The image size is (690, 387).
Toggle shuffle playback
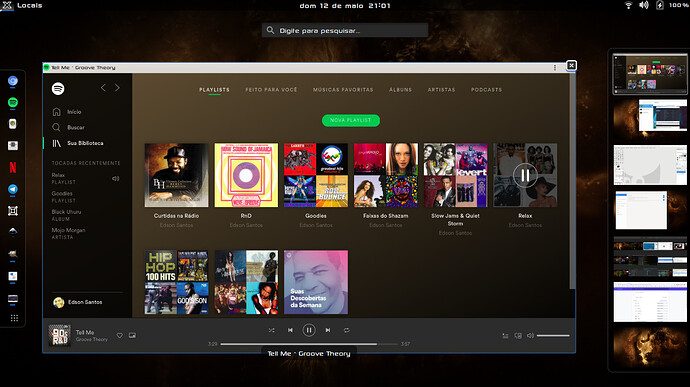272,330
